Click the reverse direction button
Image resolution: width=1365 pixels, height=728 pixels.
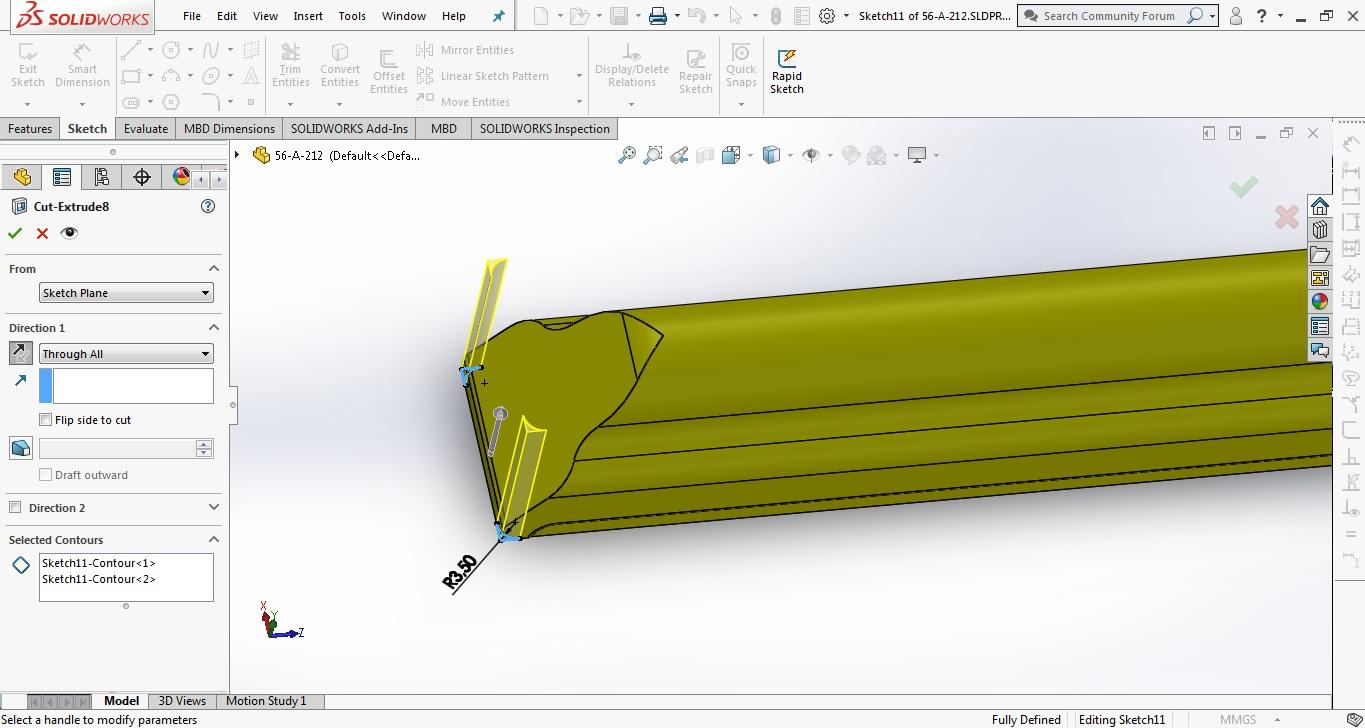point(20,353)
